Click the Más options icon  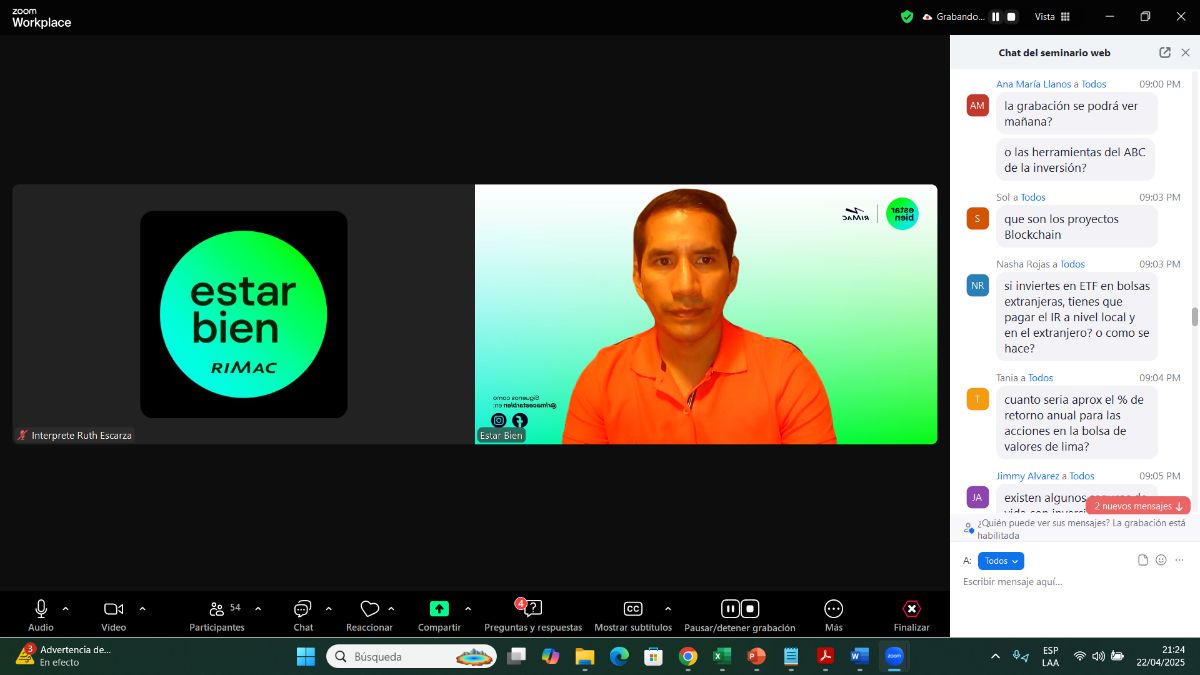833,609
